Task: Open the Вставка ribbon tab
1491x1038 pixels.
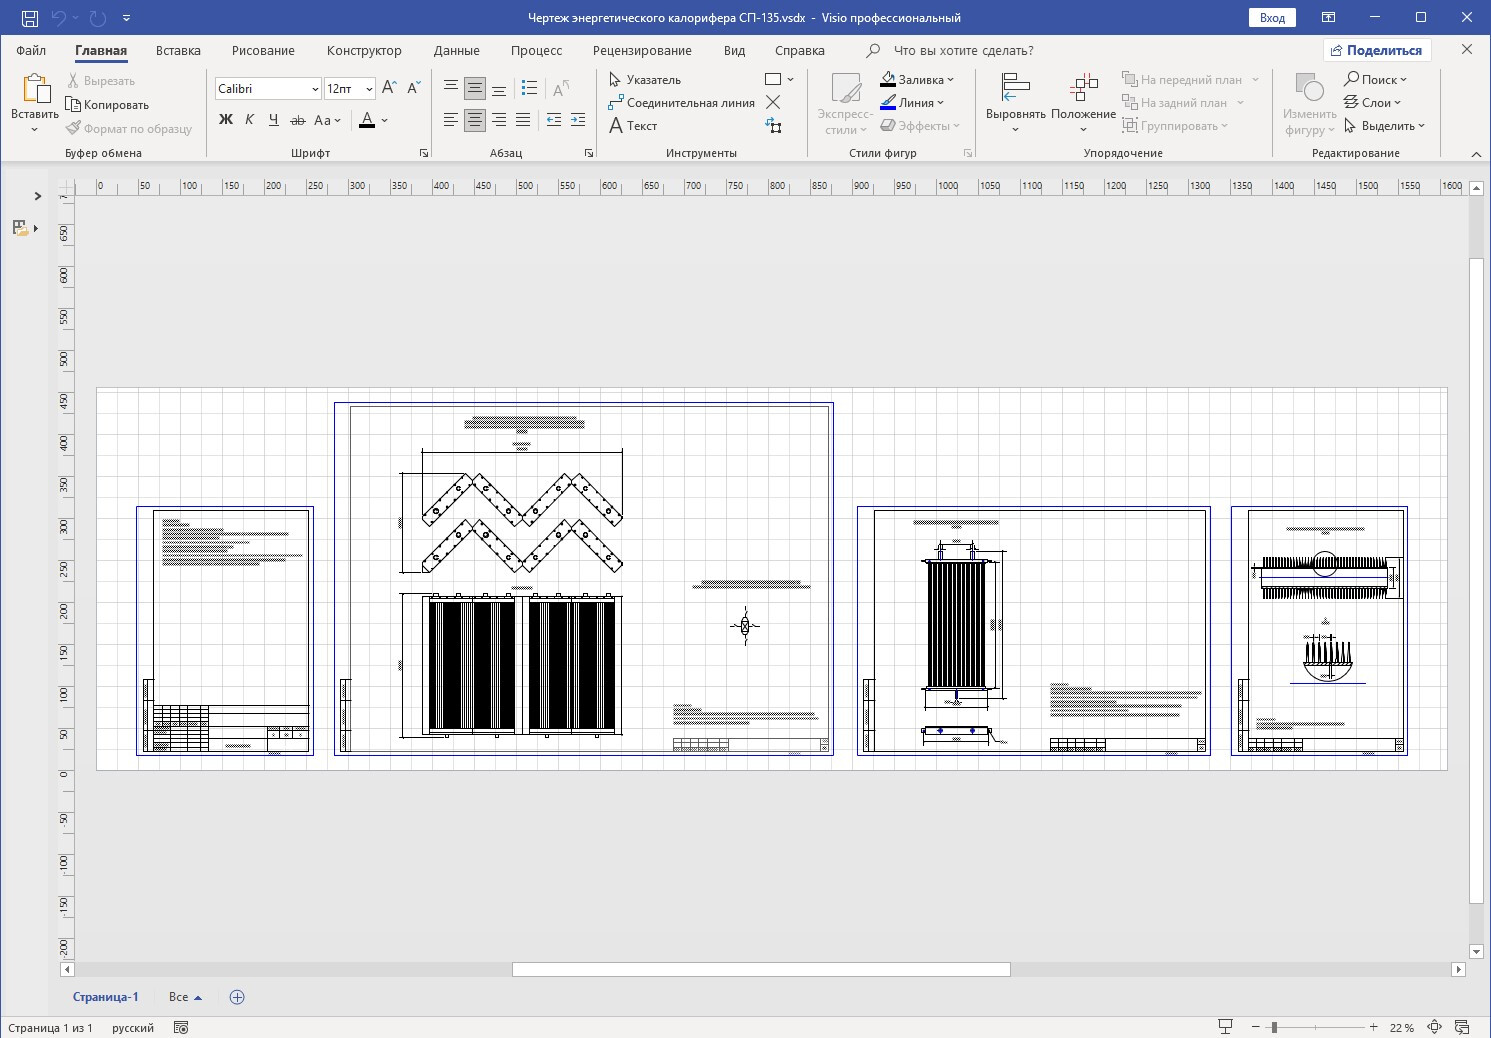Action: (178, 51)
